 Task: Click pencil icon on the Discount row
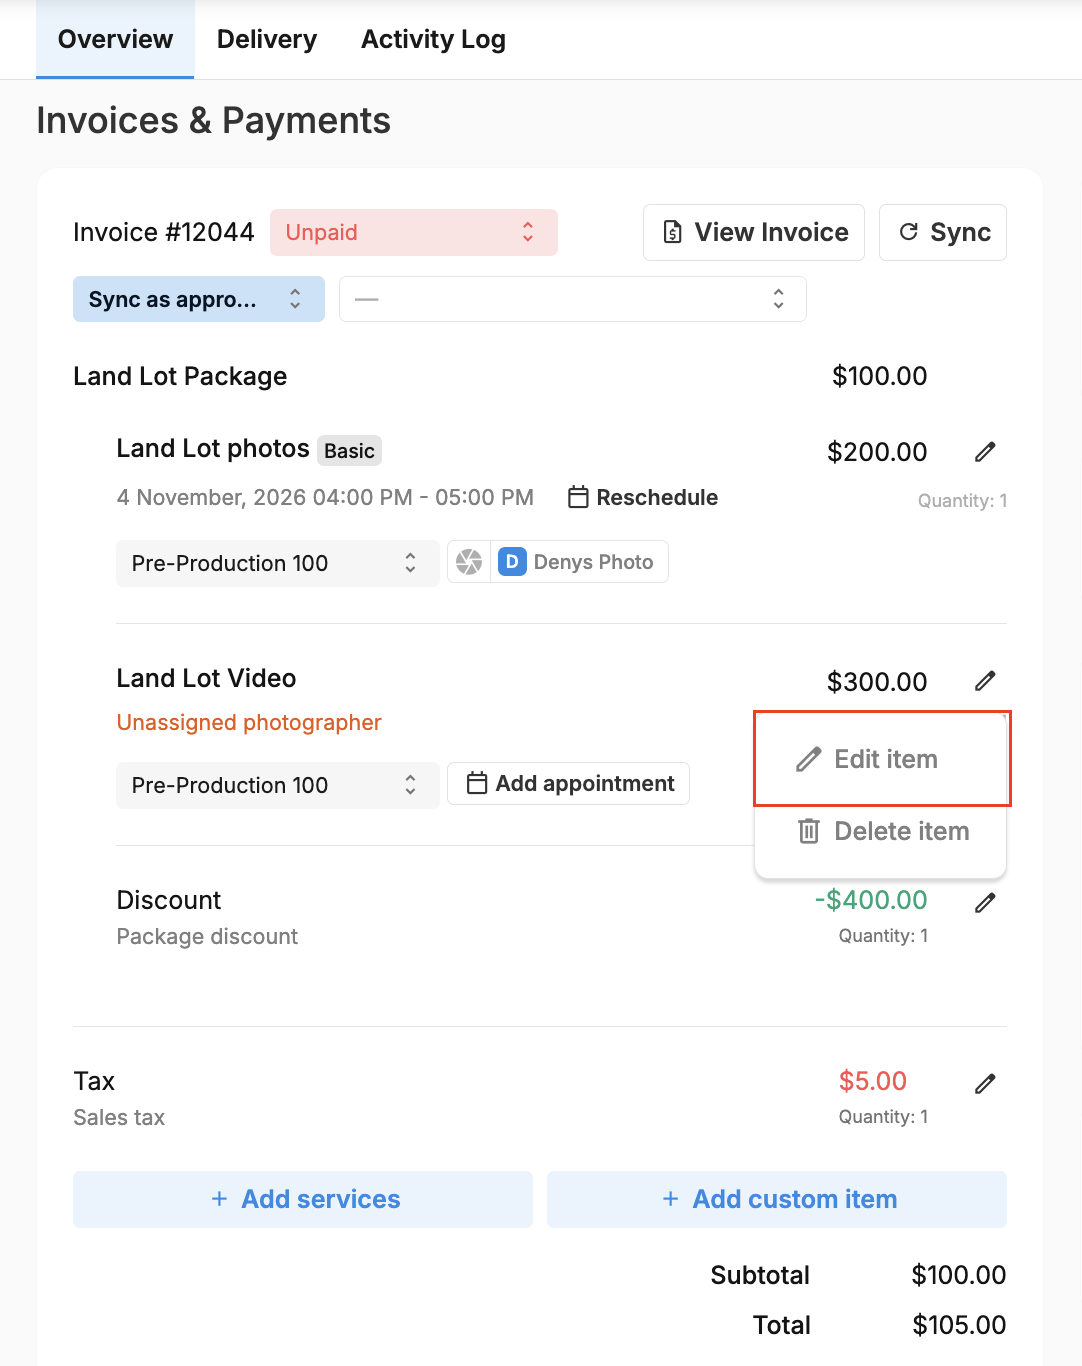click(985, 903)
